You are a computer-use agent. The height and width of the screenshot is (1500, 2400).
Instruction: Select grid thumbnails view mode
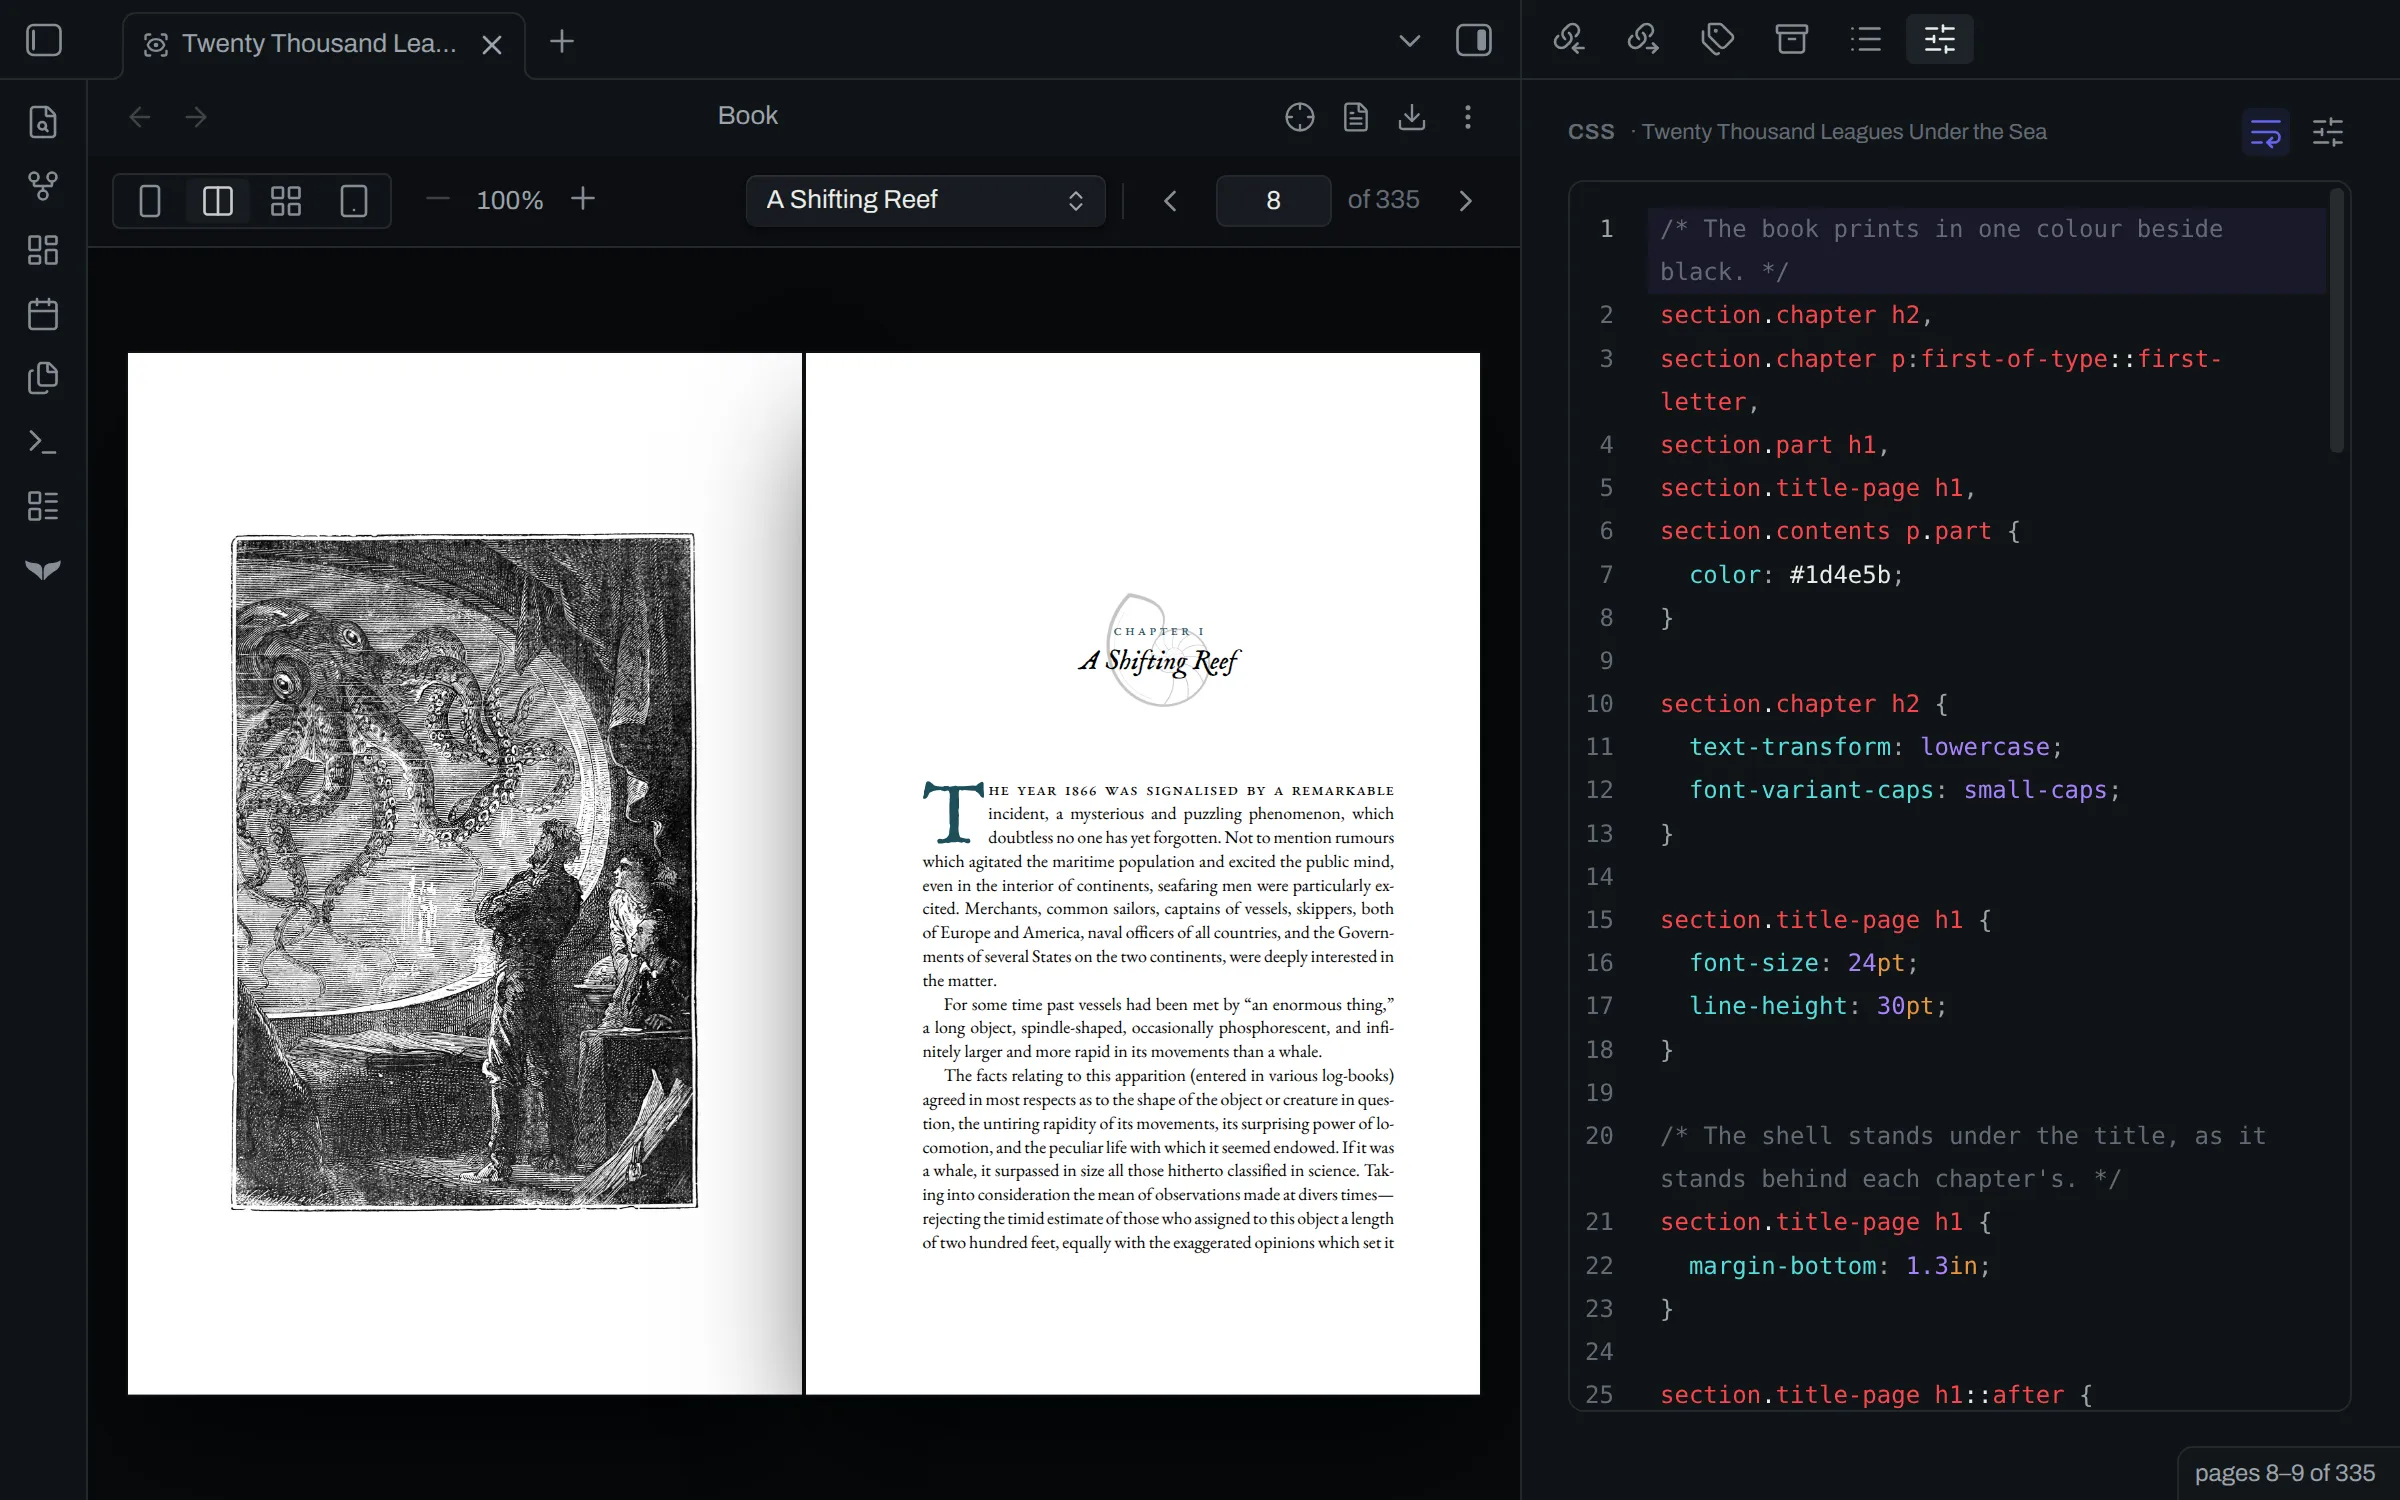pyautogui.click(x=285, y=200)
